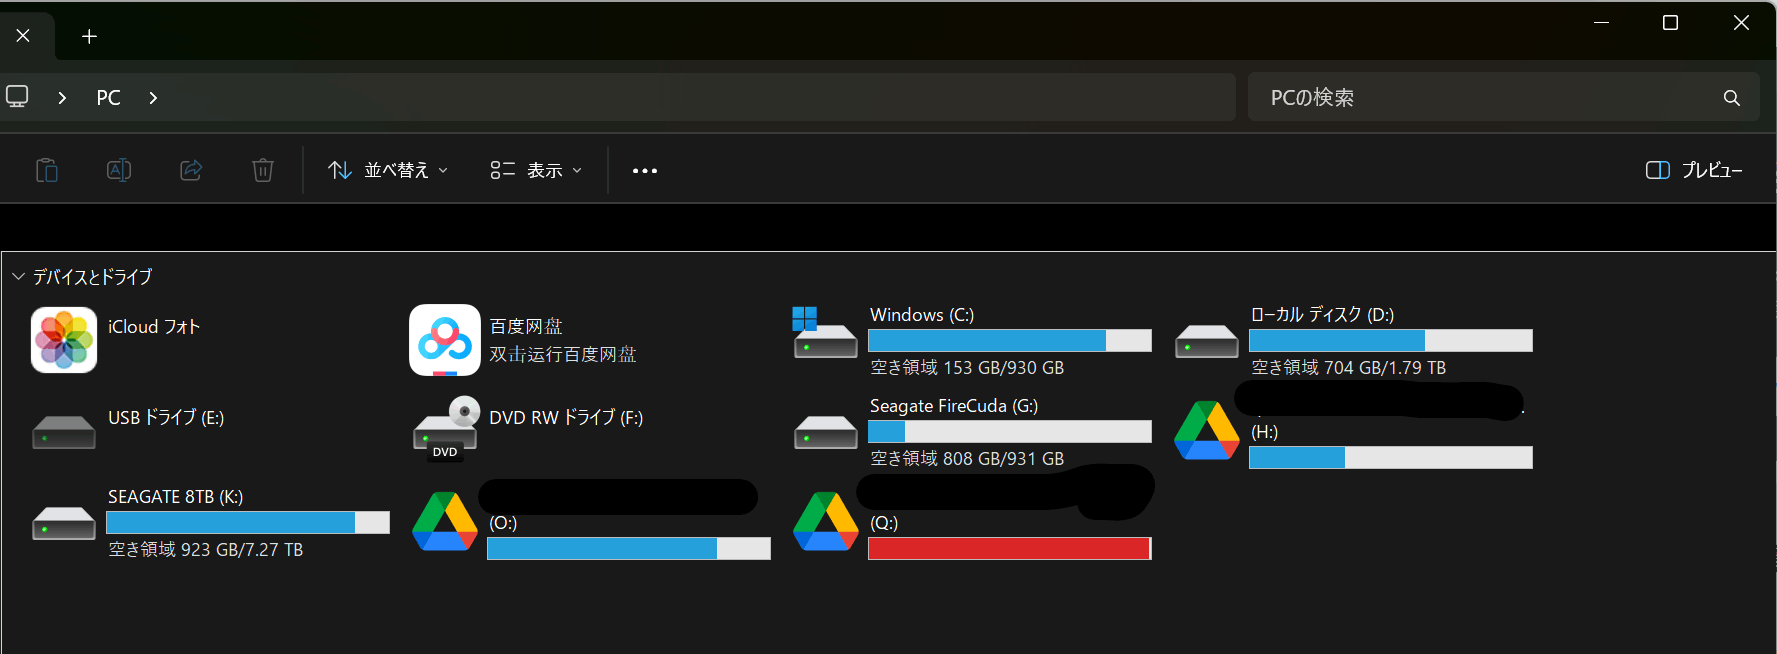Select the iCloud フォト icon
Screen dimensions: 1777x654
coord(64,340)
